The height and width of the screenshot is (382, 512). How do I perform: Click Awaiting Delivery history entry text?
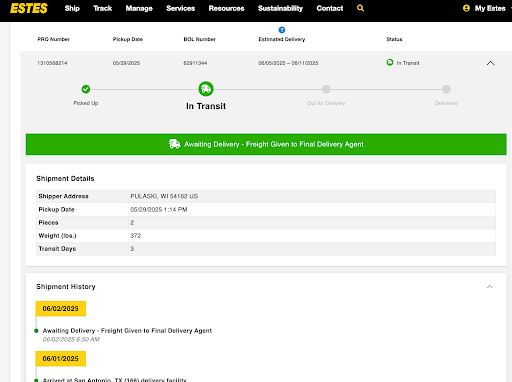[x=127, y=331]
